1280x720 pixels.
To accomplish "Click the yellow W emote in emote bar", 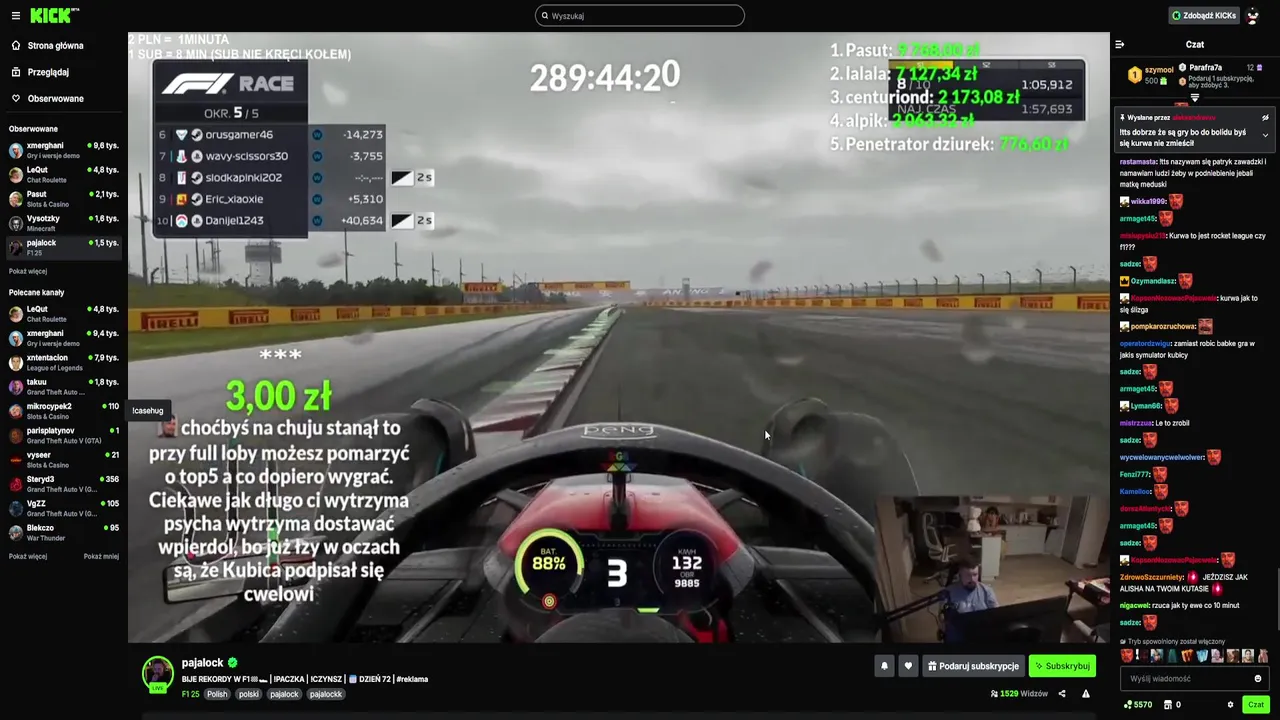I will point(1188,656).
